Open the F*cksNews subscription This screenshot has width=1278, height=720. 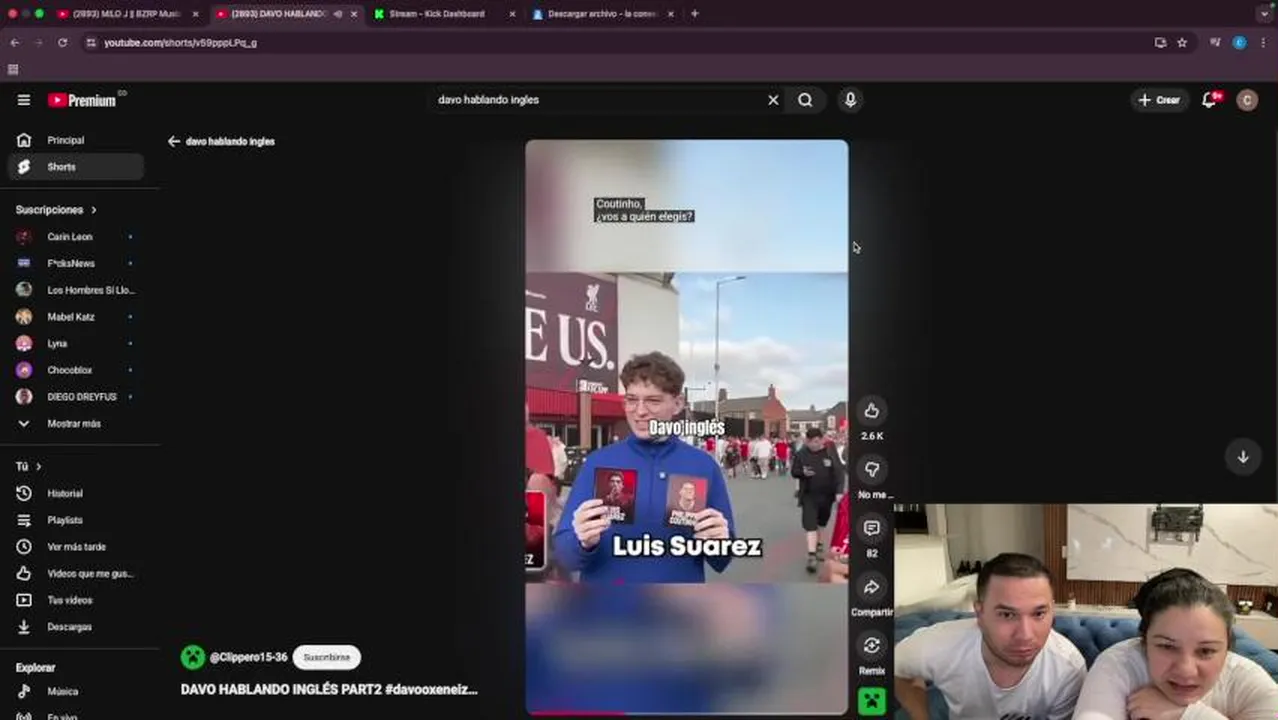click(x=75, y=263)
